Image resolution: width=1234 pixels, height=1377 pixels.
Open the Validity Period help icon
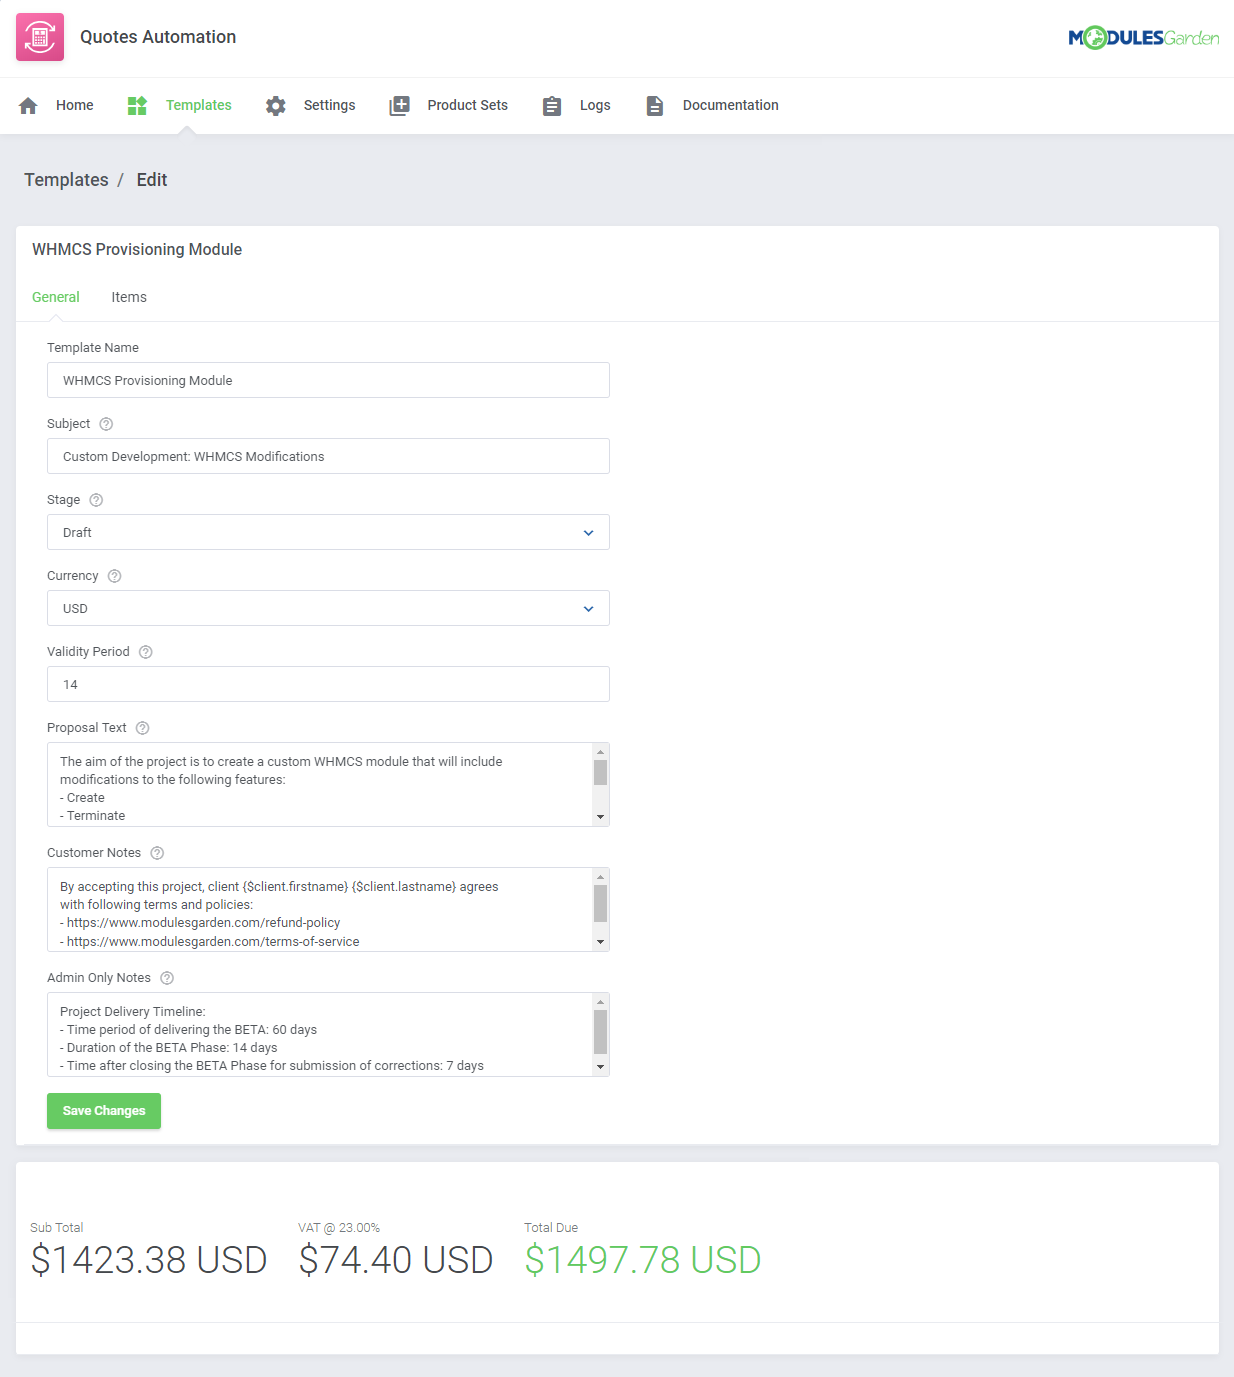pyautogui.click(x=145, y=651)
